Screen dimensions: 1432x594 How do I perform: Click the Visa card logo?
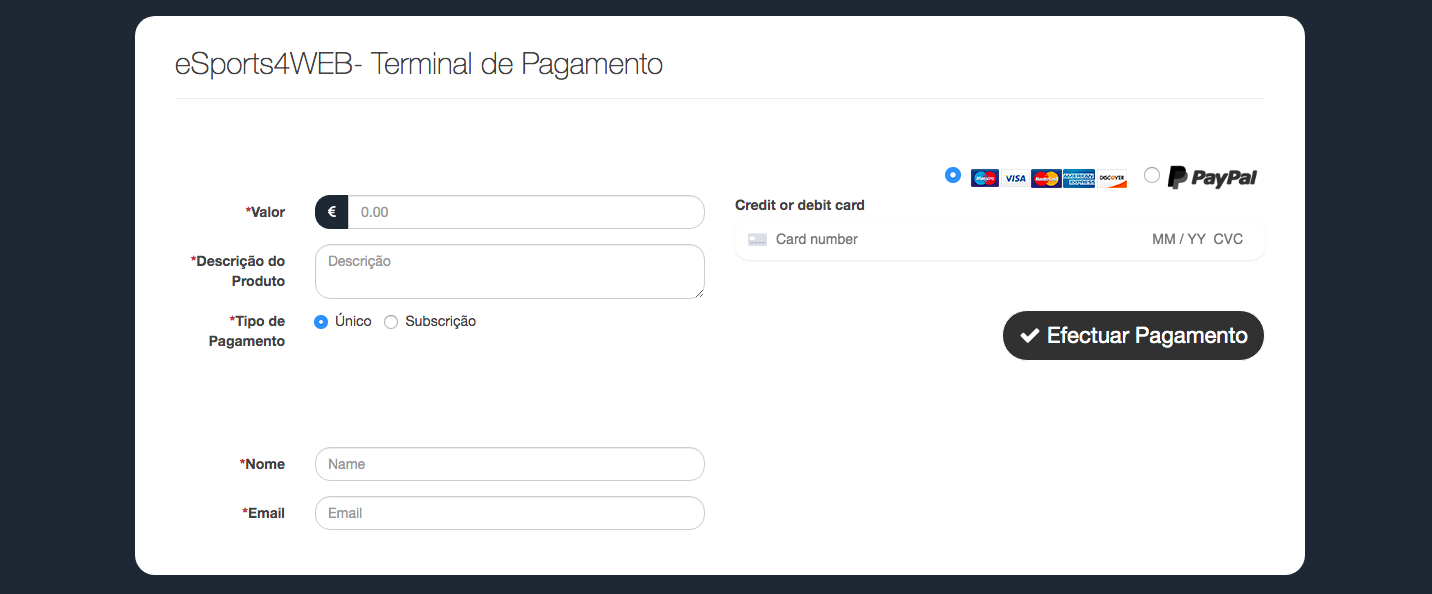[1015, 178]
